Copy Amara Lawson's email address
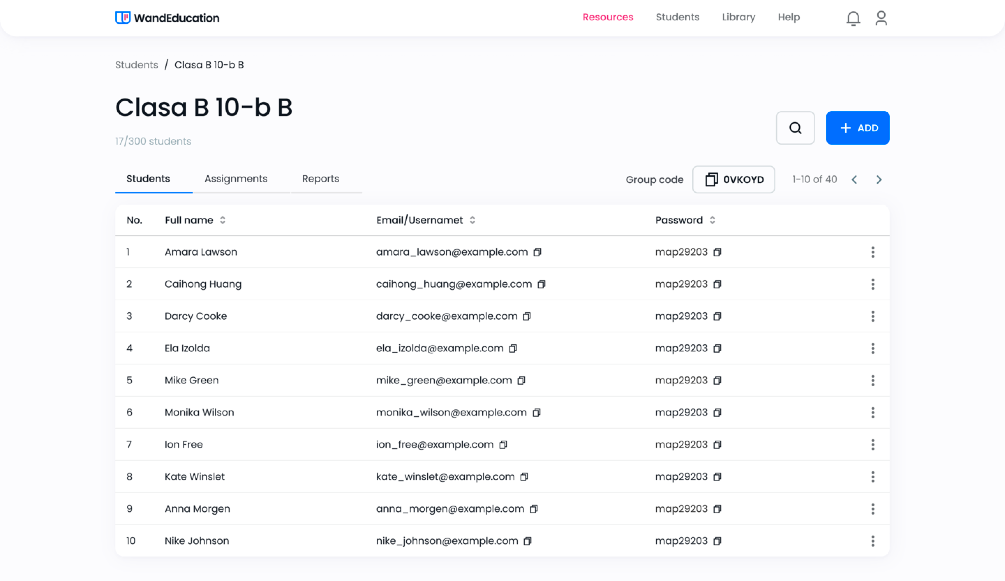1005x581 pixels. click(x=538, y=252)
